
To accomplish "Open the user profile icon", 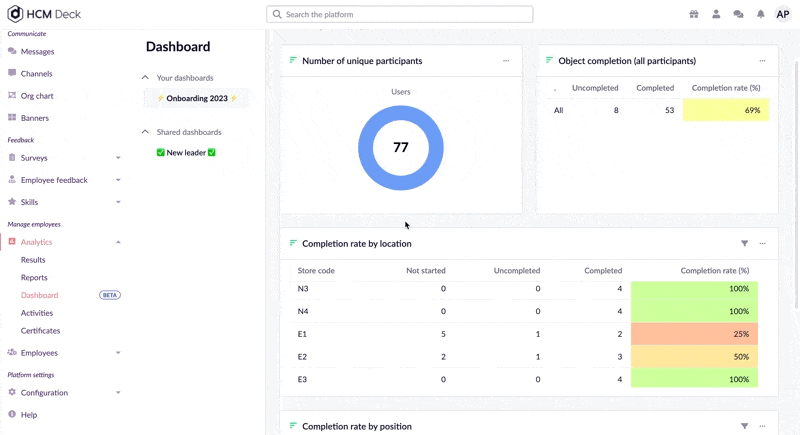I will [x=716, y=14].
